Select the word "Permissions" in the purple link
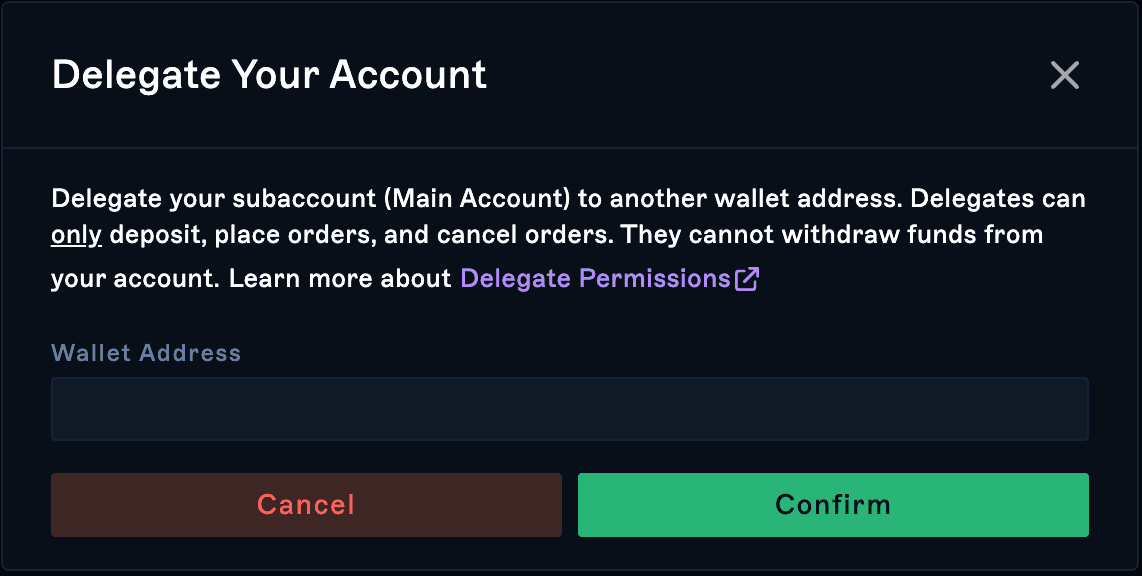Viewport: 1142px width, 576px height. coord(654,279)
